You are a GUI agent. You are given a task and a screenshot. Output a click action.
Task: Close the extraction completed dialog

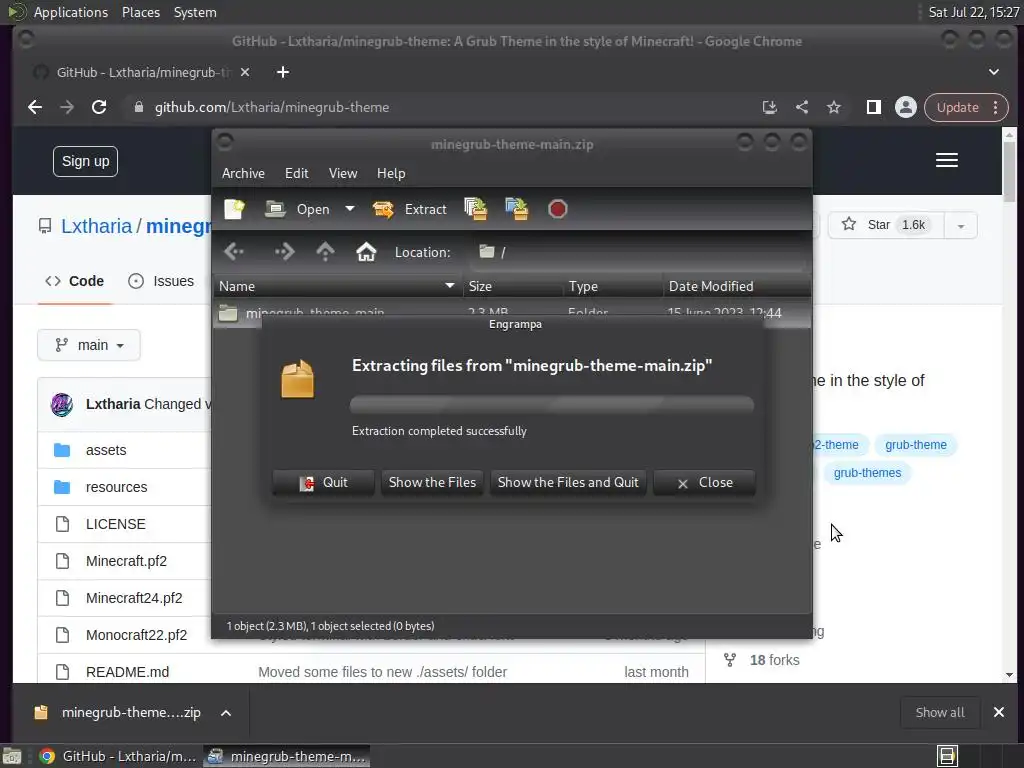[x=705, y=483]
